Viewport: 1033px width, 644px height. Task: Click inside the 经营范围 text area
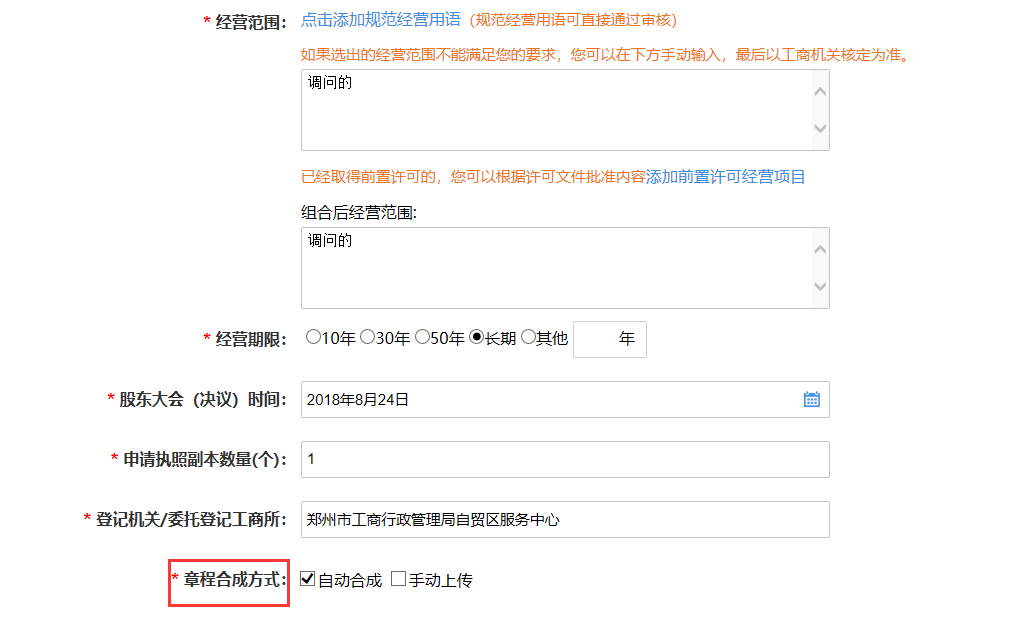click(550, 110)
